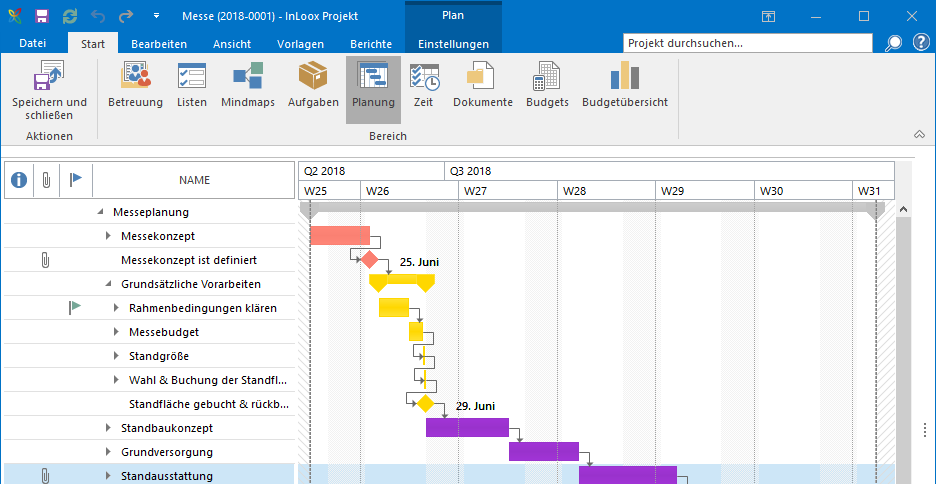Click the NAME column header

194,180
